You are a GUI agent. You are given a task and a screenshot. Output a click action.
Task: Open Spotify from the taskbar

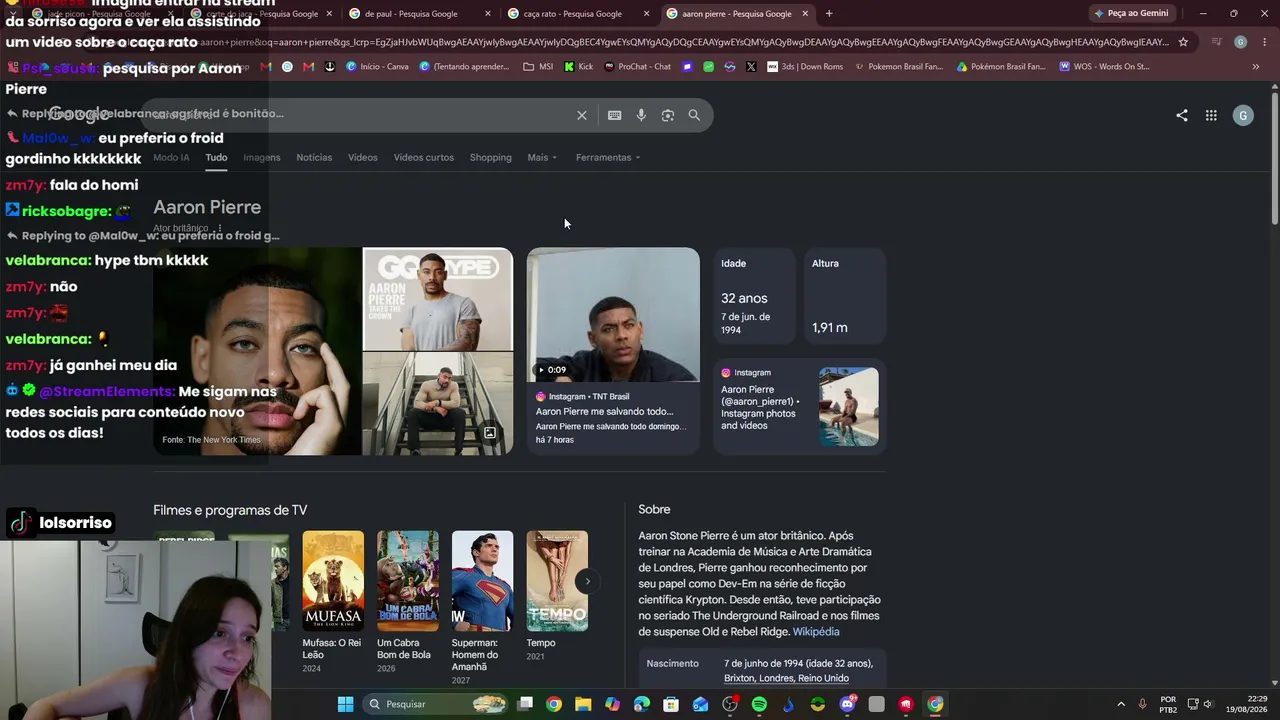tap(759, 704)
